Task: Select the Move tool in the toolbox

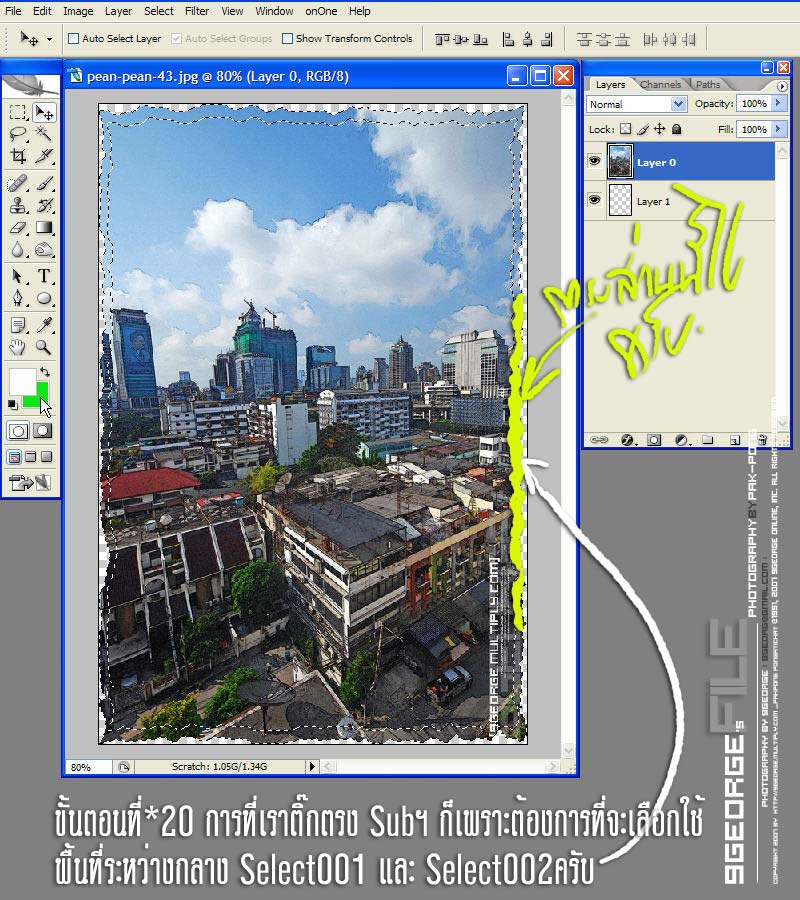Action: coord(44,112)
